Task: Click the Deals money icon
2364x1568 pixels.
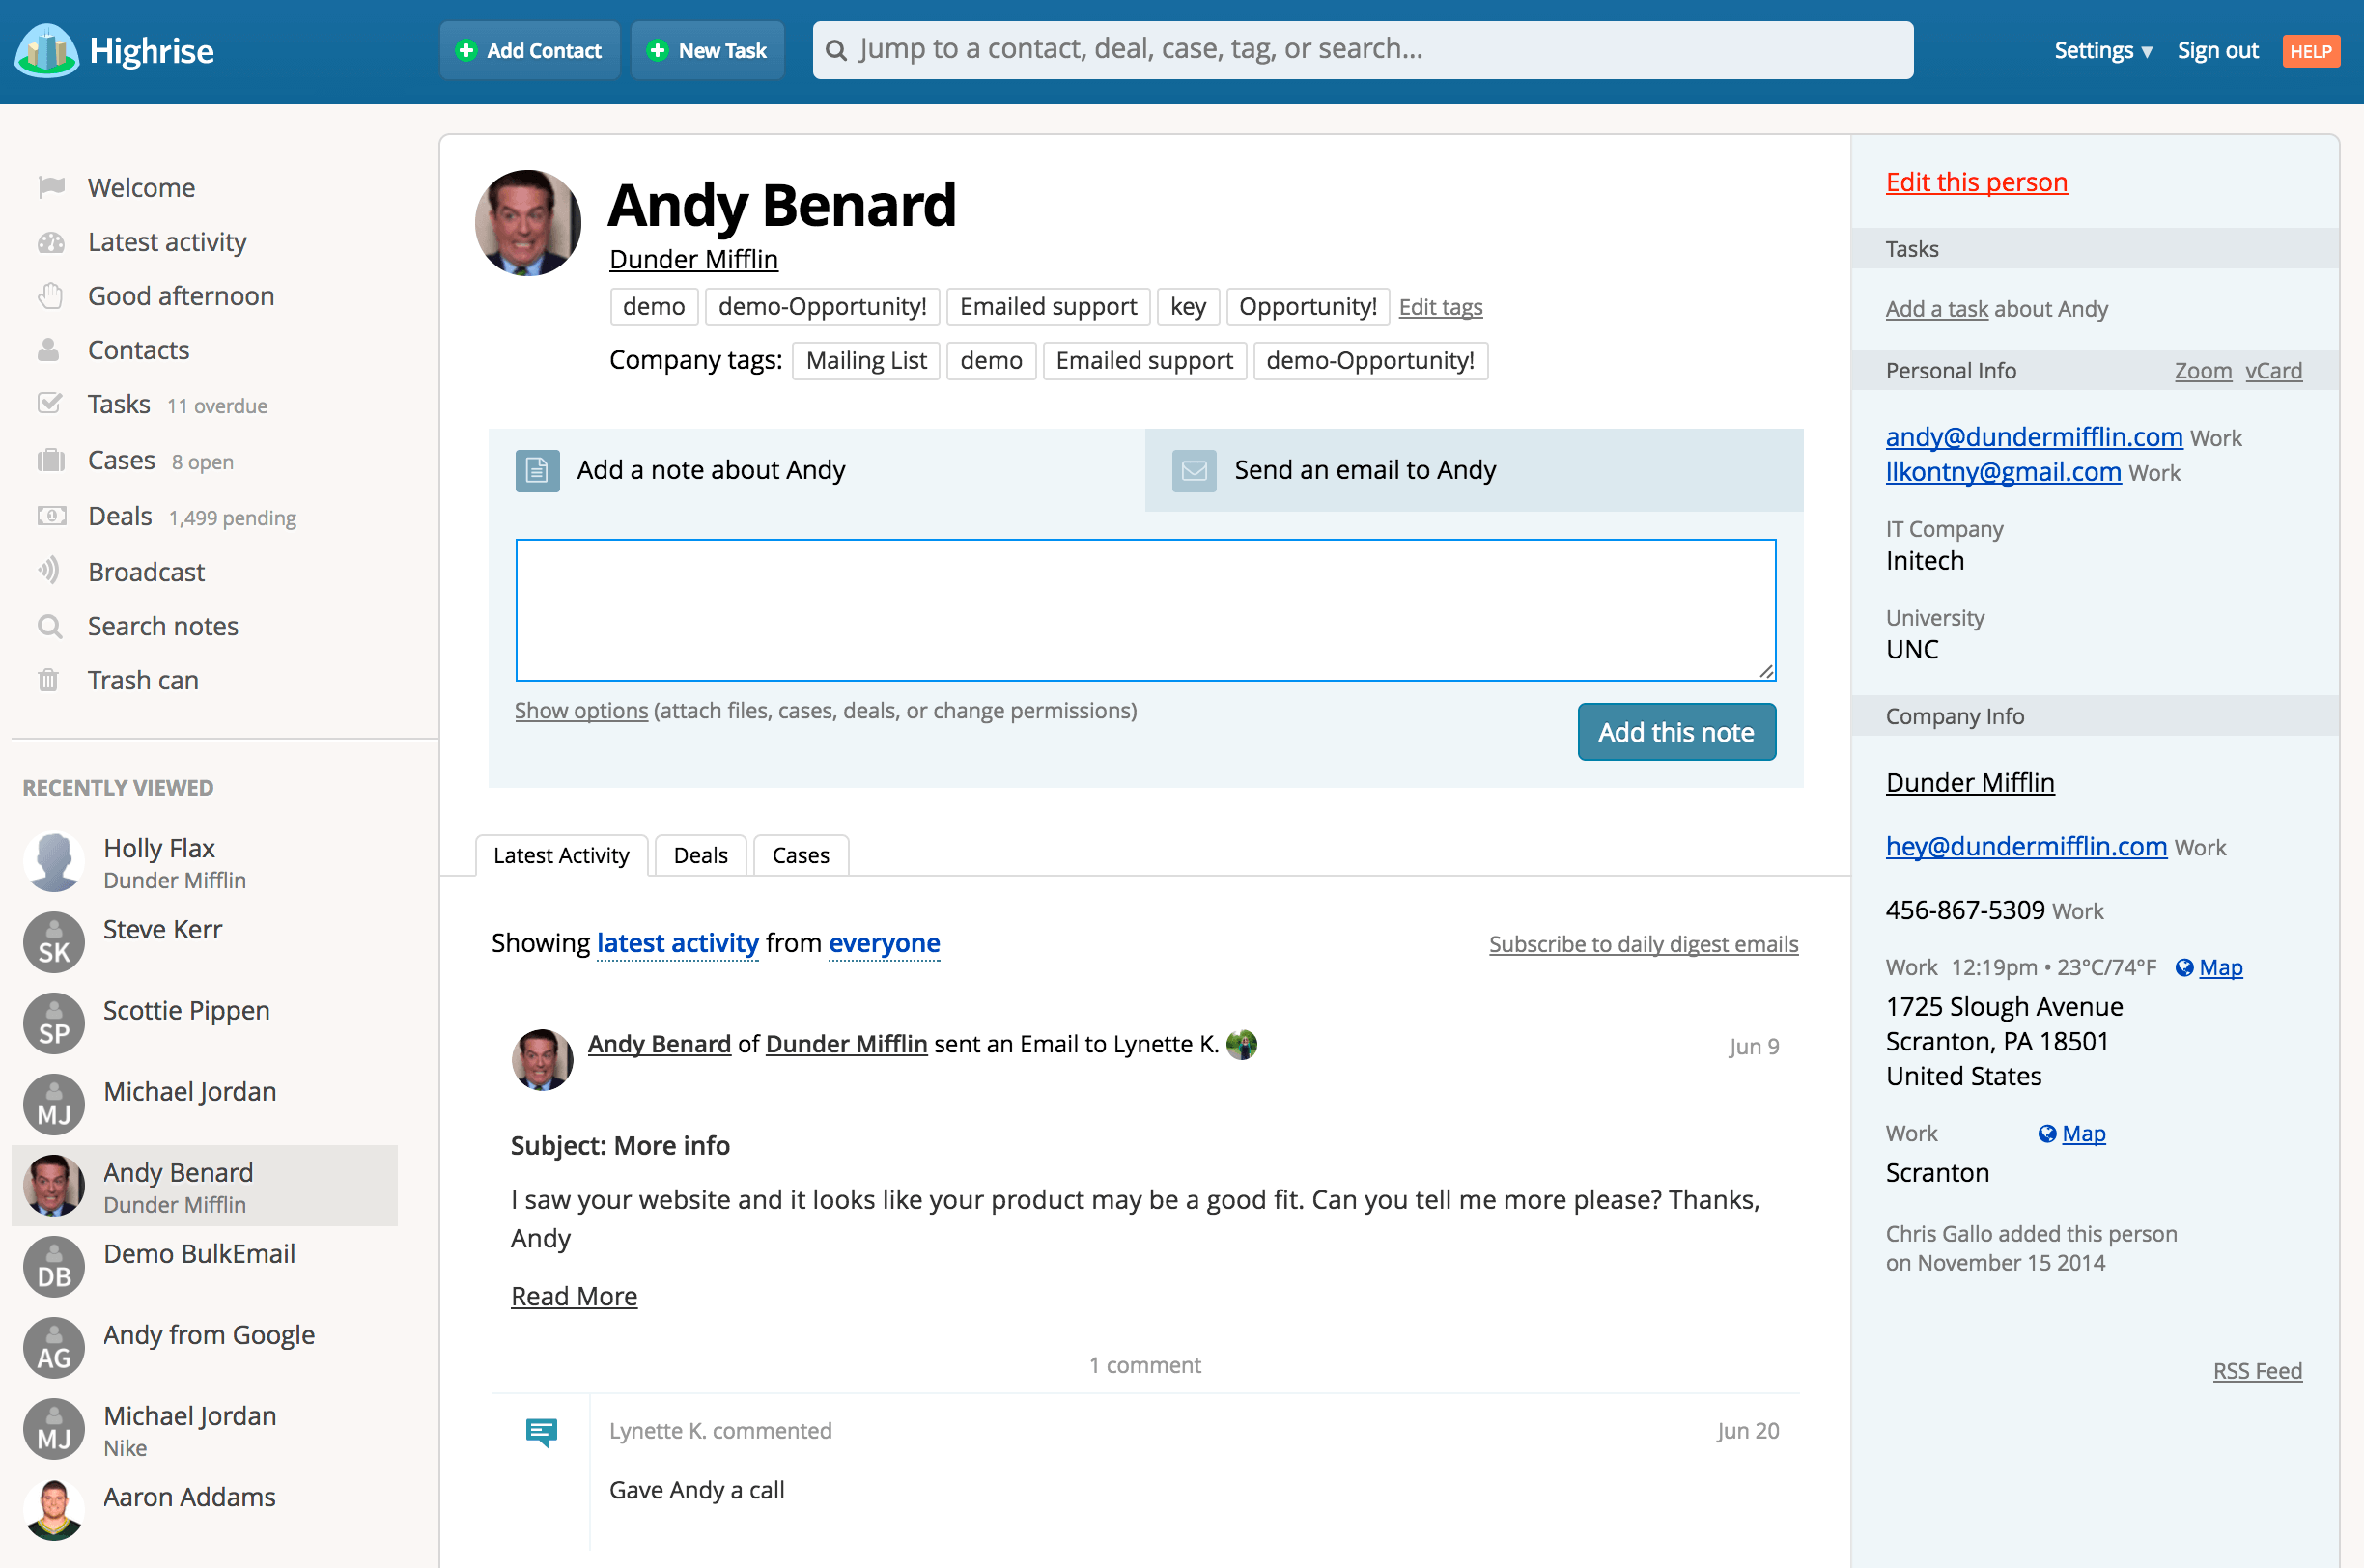Action: [x=52, y=516]
